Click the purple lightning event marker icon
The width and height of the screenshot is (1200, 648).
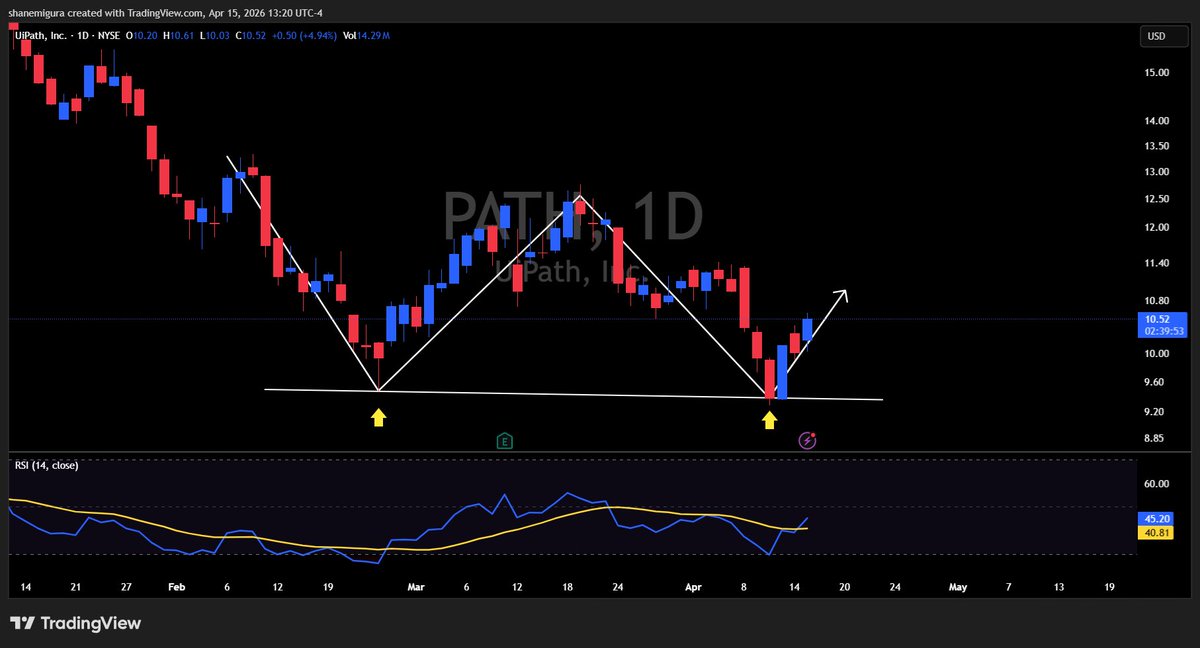tap(807, 440)
